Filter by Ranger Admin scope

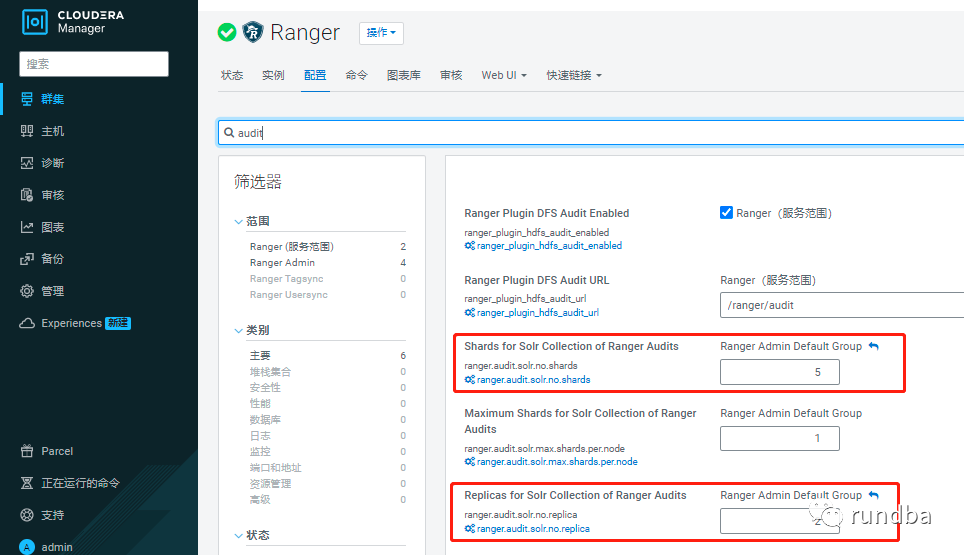[282, 262]
